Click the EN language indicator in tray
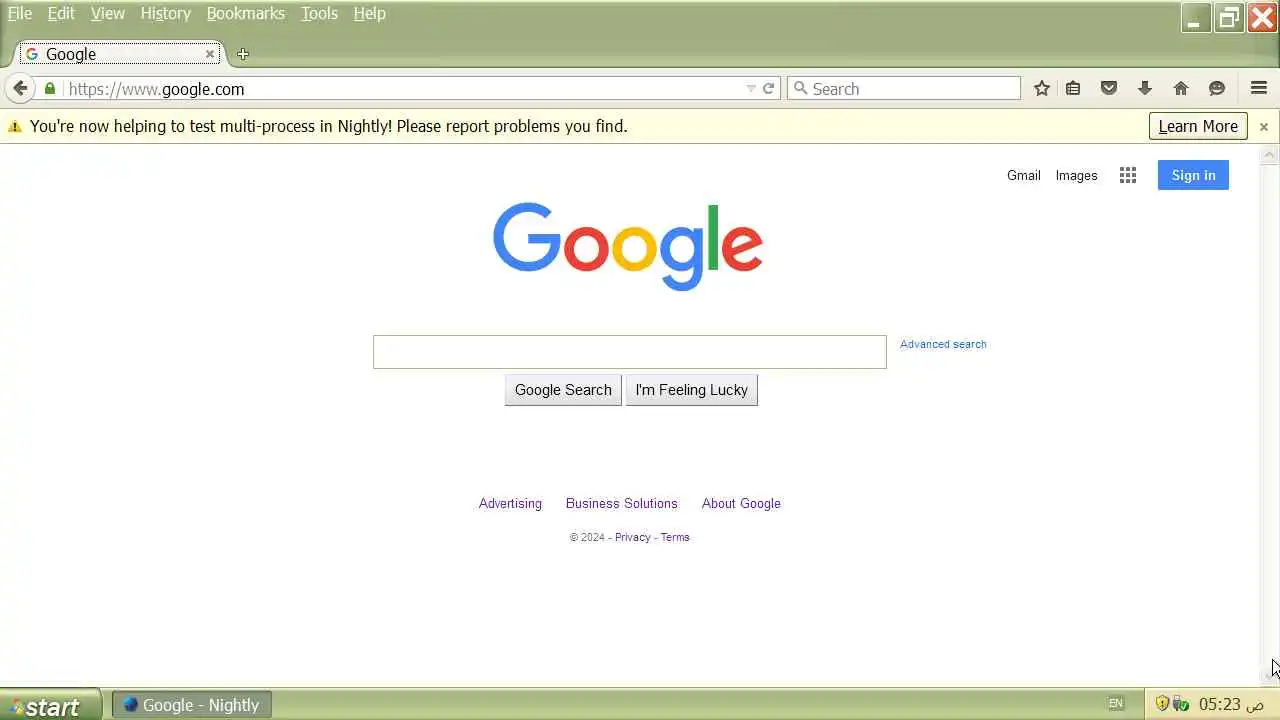The height and width of the screenshot is (720, 1280). click(x=1116, y=704)
